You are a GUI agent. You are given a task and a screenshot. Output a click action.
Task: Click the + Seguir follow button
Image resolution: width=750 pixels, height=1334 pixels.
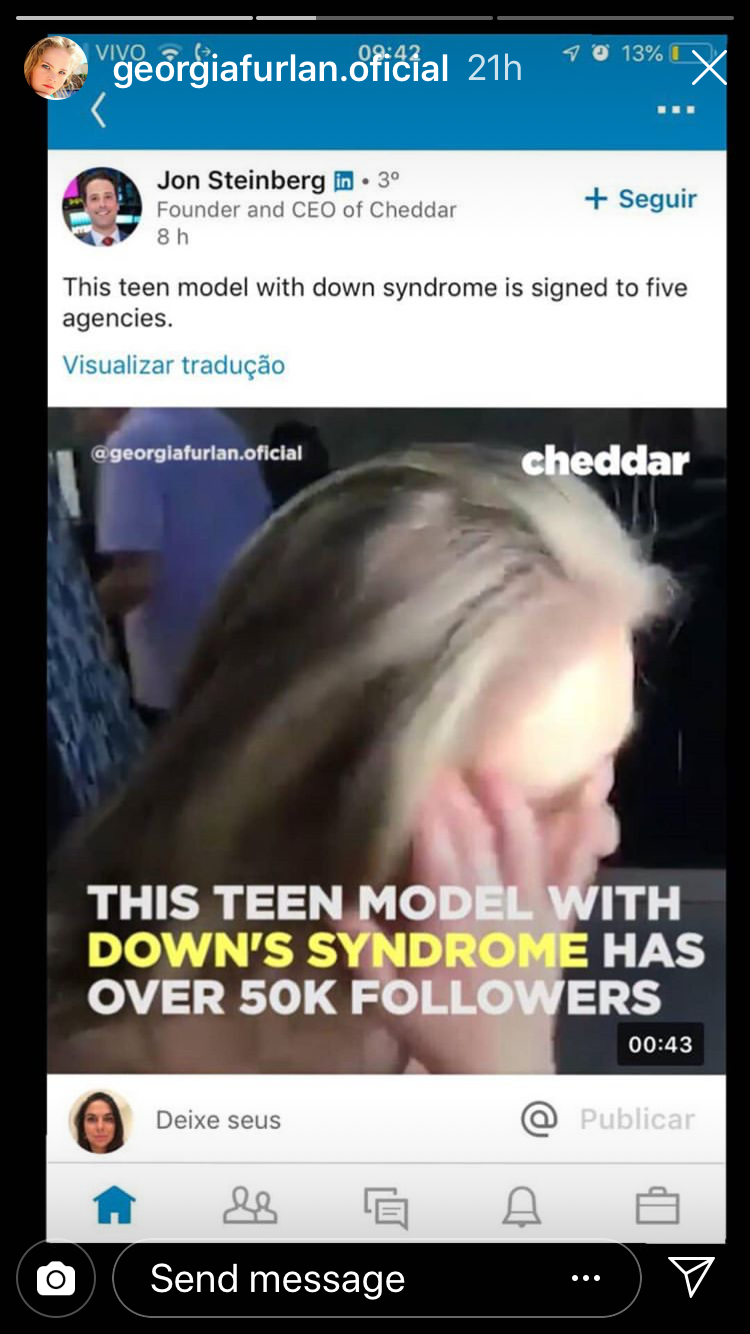coord(641,198)
